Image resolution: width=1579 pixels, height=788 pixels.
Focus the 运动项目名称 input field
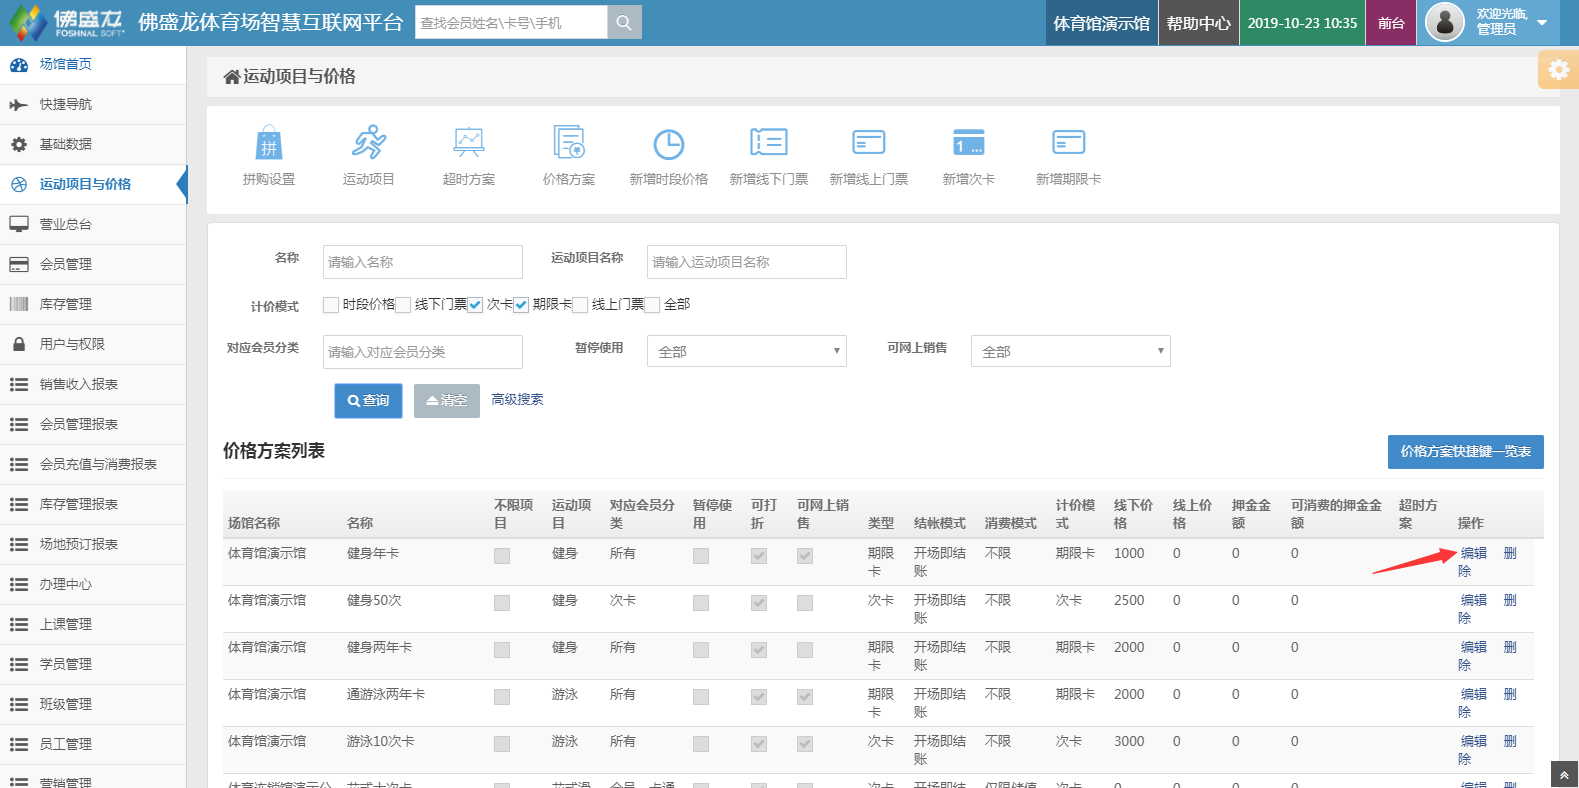747,262
